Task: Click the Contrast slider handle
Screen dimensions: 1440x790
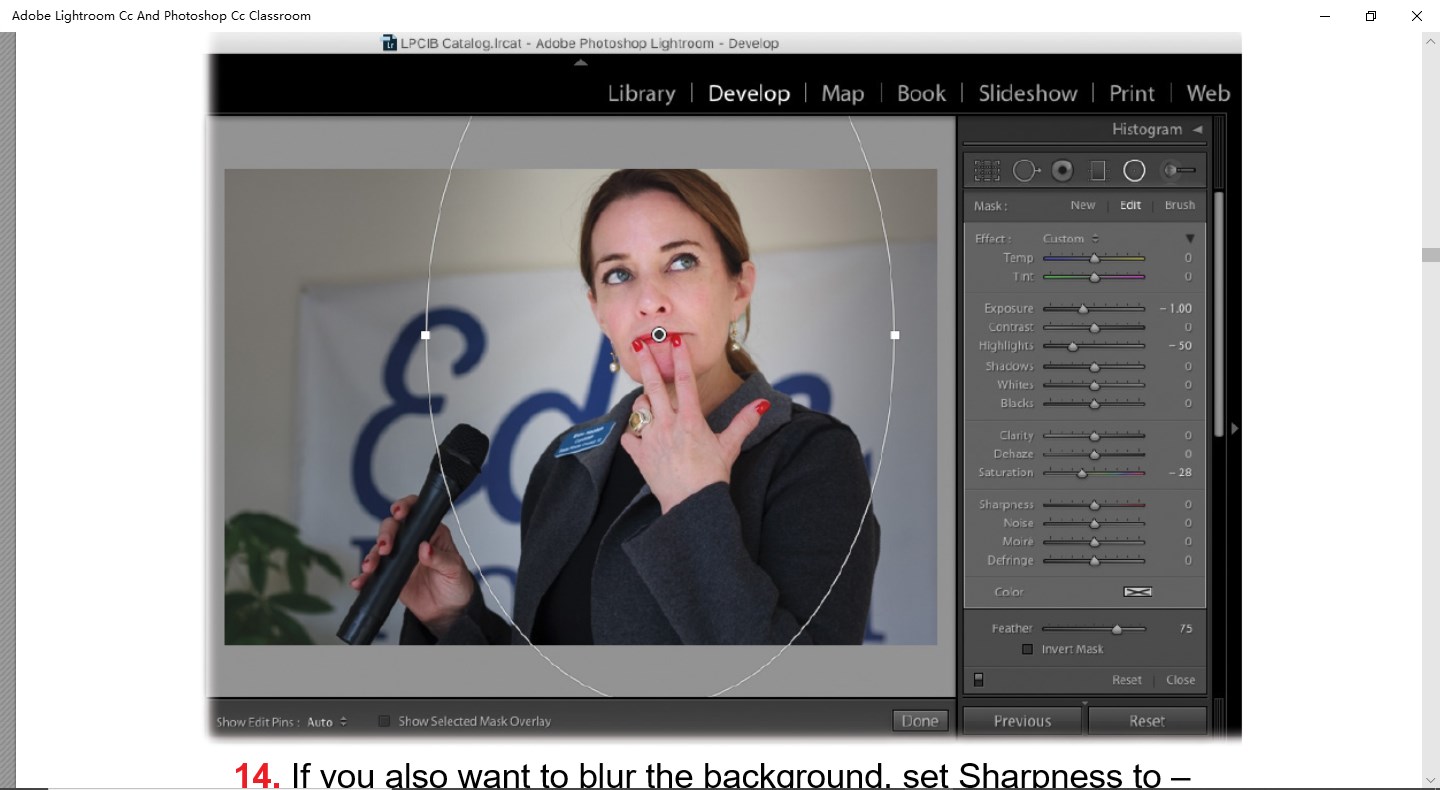Action: pos(1094,328)
